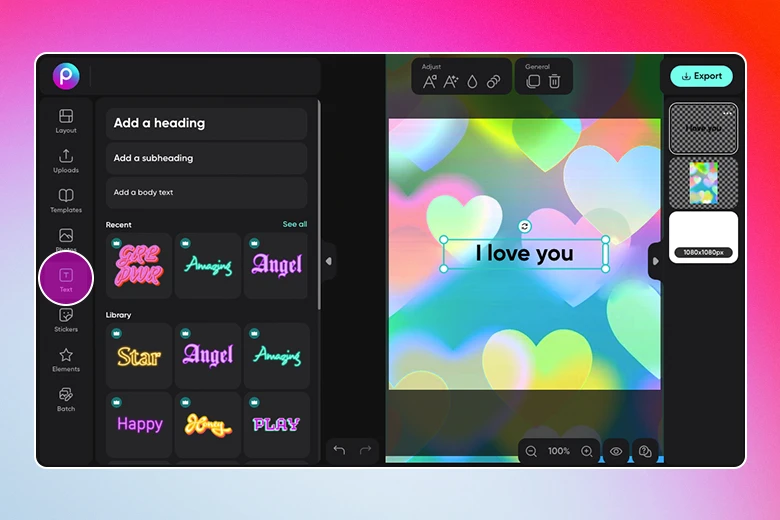Collapse the left text panel
Viewport: 780px width, 520px height.
329,261
